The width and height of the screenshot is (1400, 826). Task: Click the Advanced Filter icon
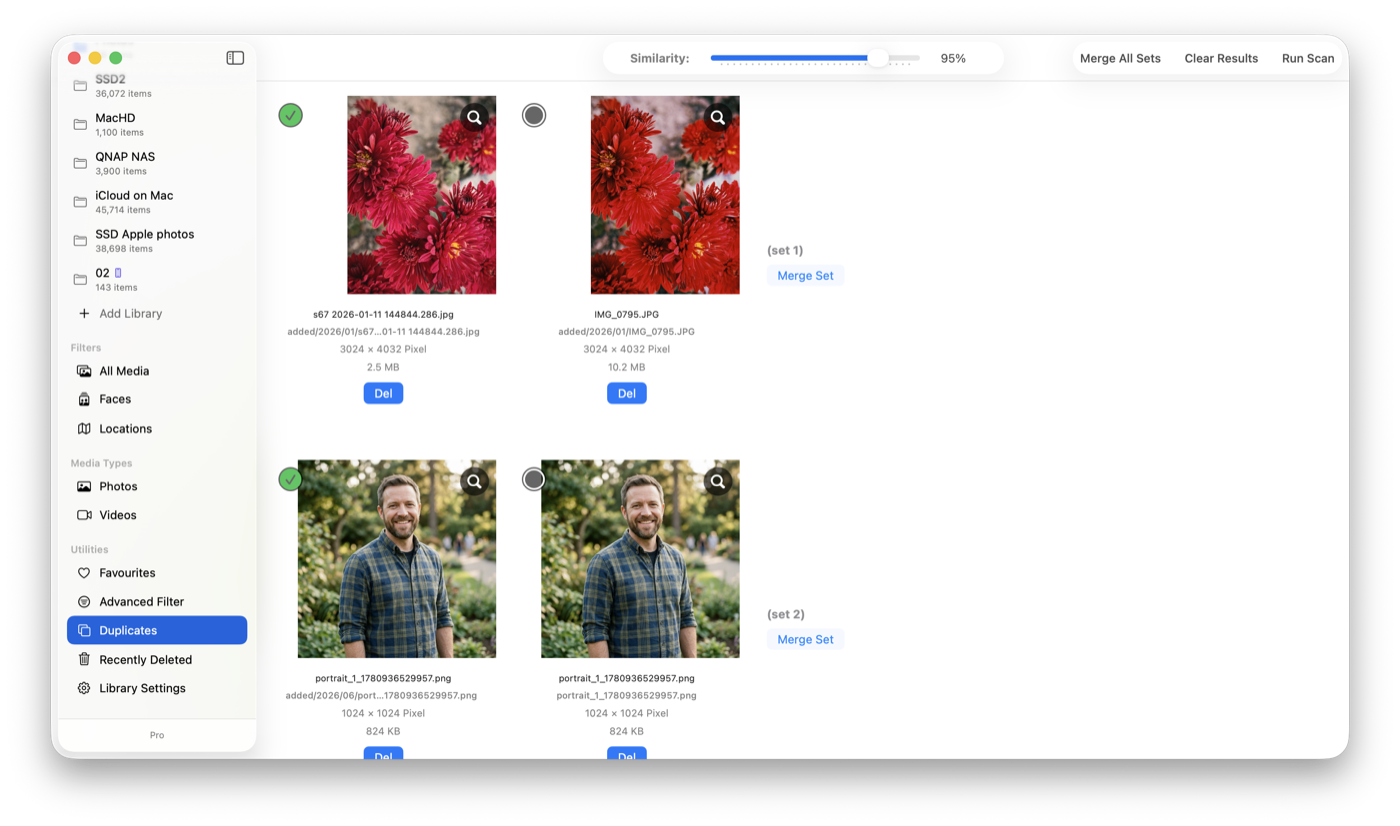click(x=84, y=602)
